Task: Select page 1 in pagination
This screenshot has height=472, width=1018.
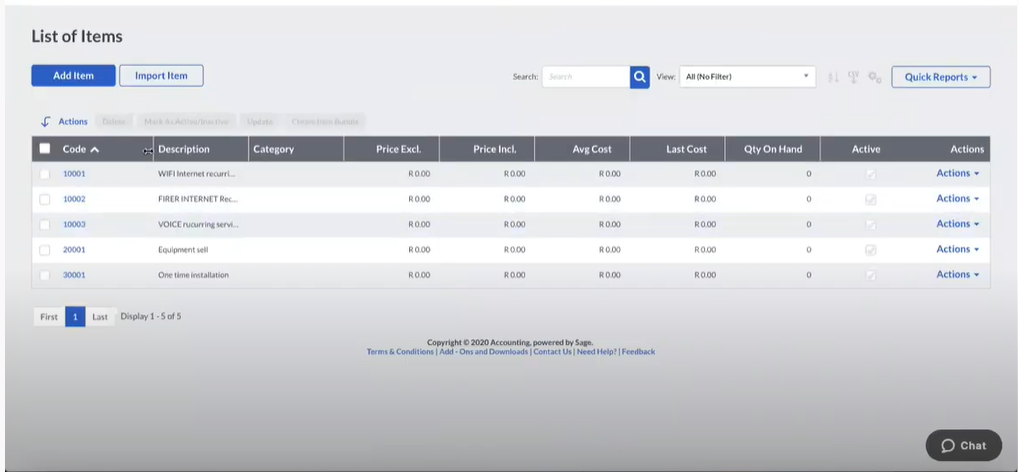Action: [75, 317]
